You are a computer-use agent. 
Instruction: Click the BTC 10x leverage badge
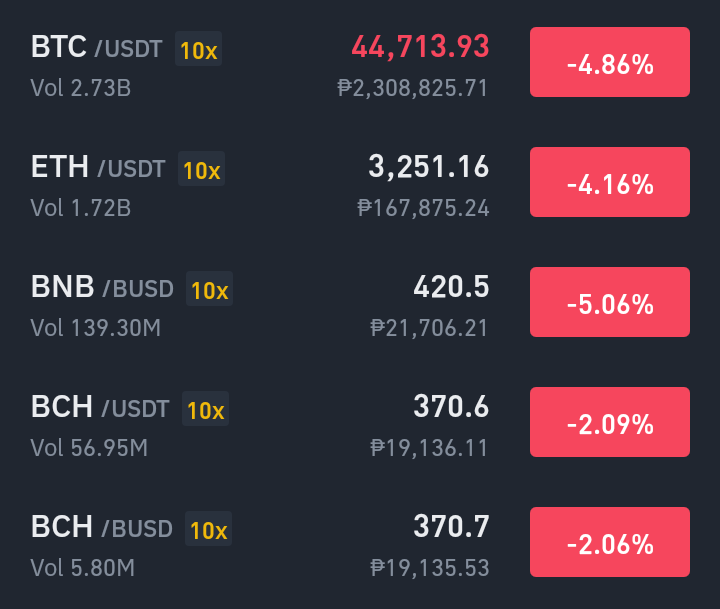point(198,49)
